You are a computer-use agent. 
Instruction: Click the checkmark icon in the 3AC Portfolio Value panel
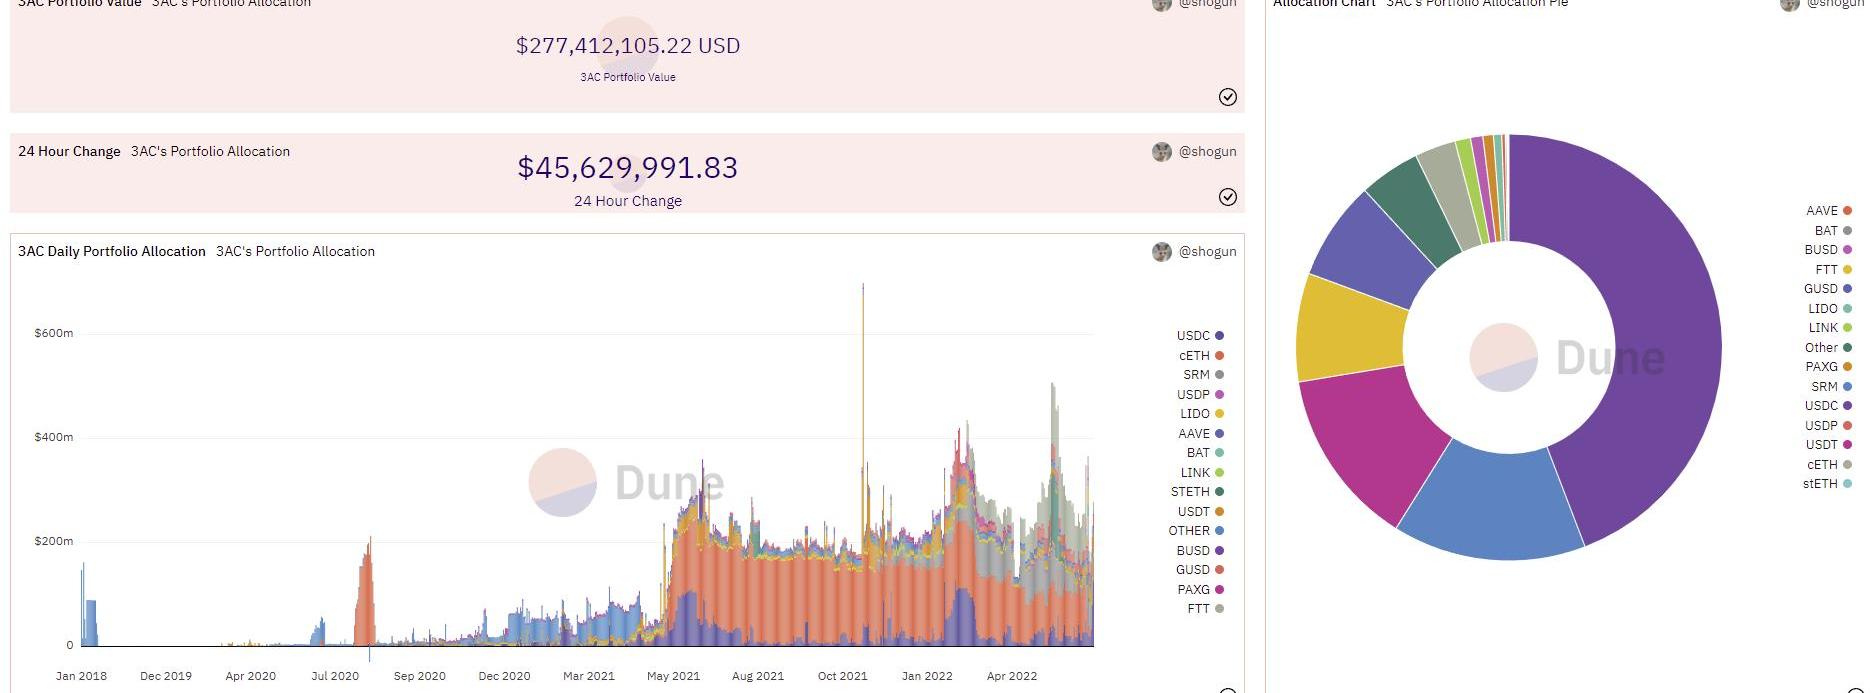pos(1228,97)
